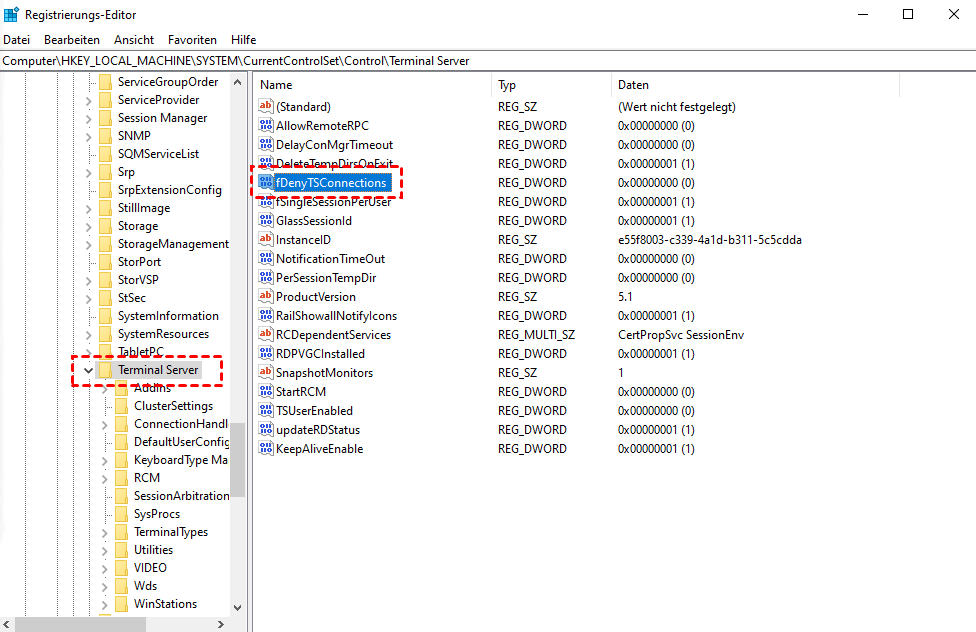Select the fDenyTSConnections value
Screen dimensions: 976x632
pos(331,183)
